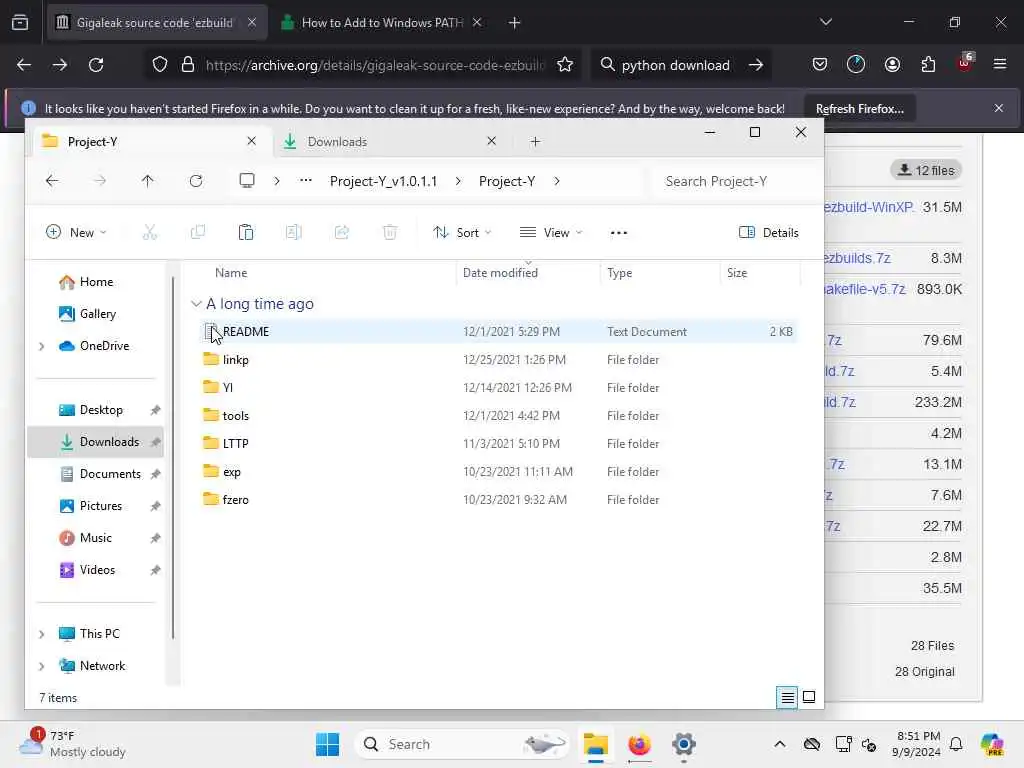Toggle the Details pane button
The width and height of the screenshot is (1024, 768).
coord(769,232)
